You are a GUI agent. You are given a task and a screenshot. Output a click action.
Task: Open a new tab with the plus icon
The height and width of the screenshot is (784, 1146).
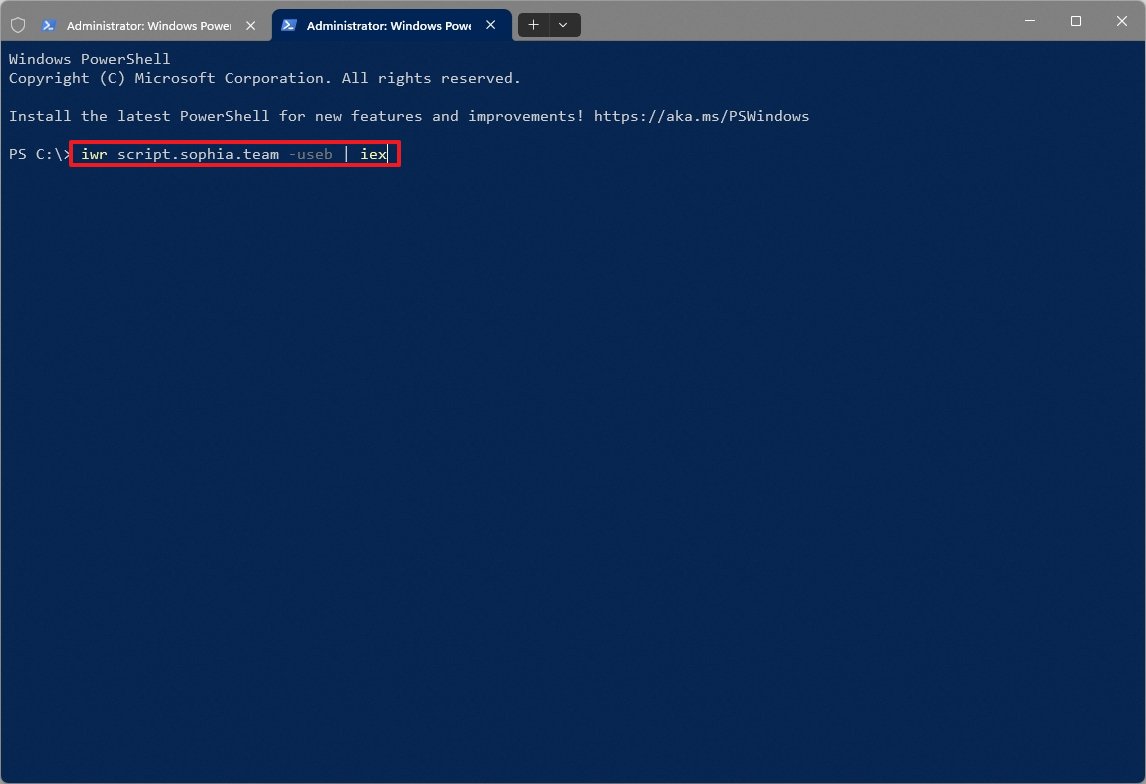coord(533,24)
